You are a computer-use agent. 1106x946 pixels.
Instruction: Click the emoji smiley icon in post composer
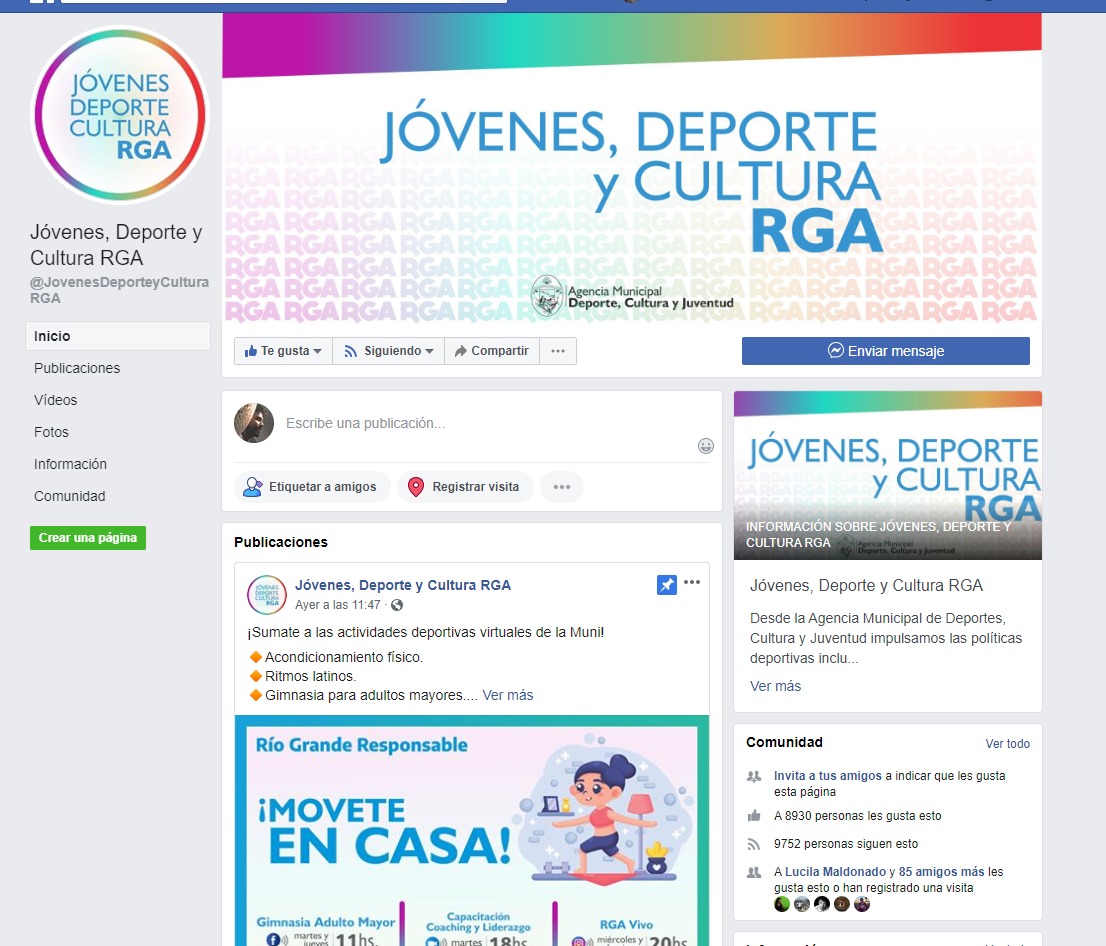tap(706, 446)
